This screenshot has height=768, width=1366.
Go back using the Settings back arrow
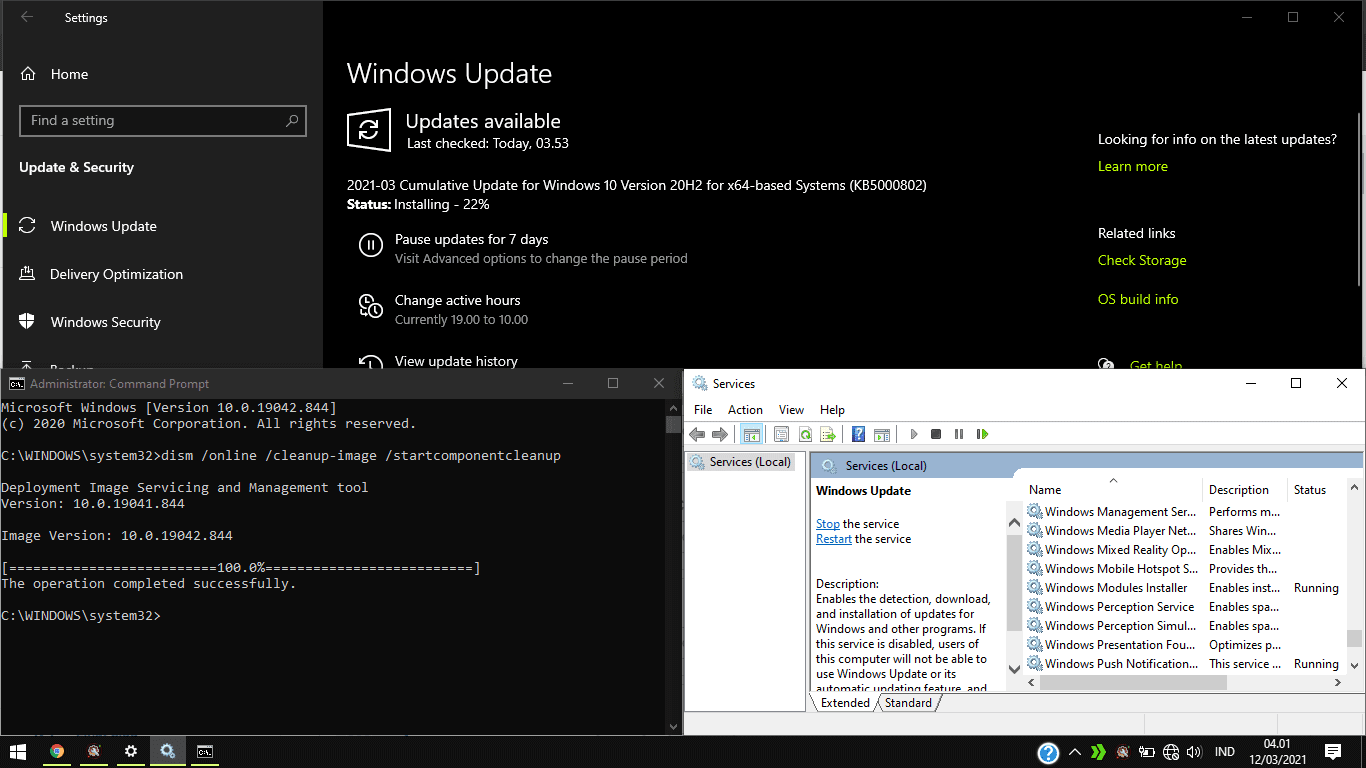pyautogui.click(x=27, y=17)
